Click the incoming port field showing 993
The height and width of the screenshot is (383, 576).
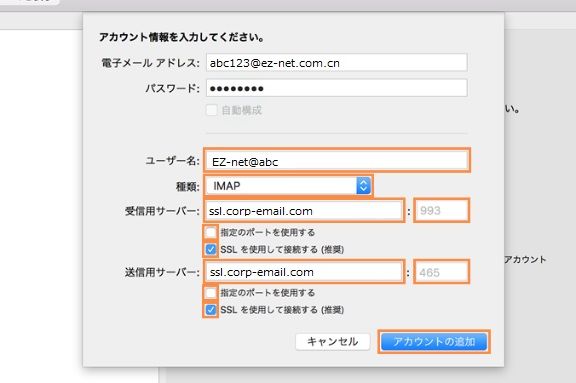click(x=441, y=211)
